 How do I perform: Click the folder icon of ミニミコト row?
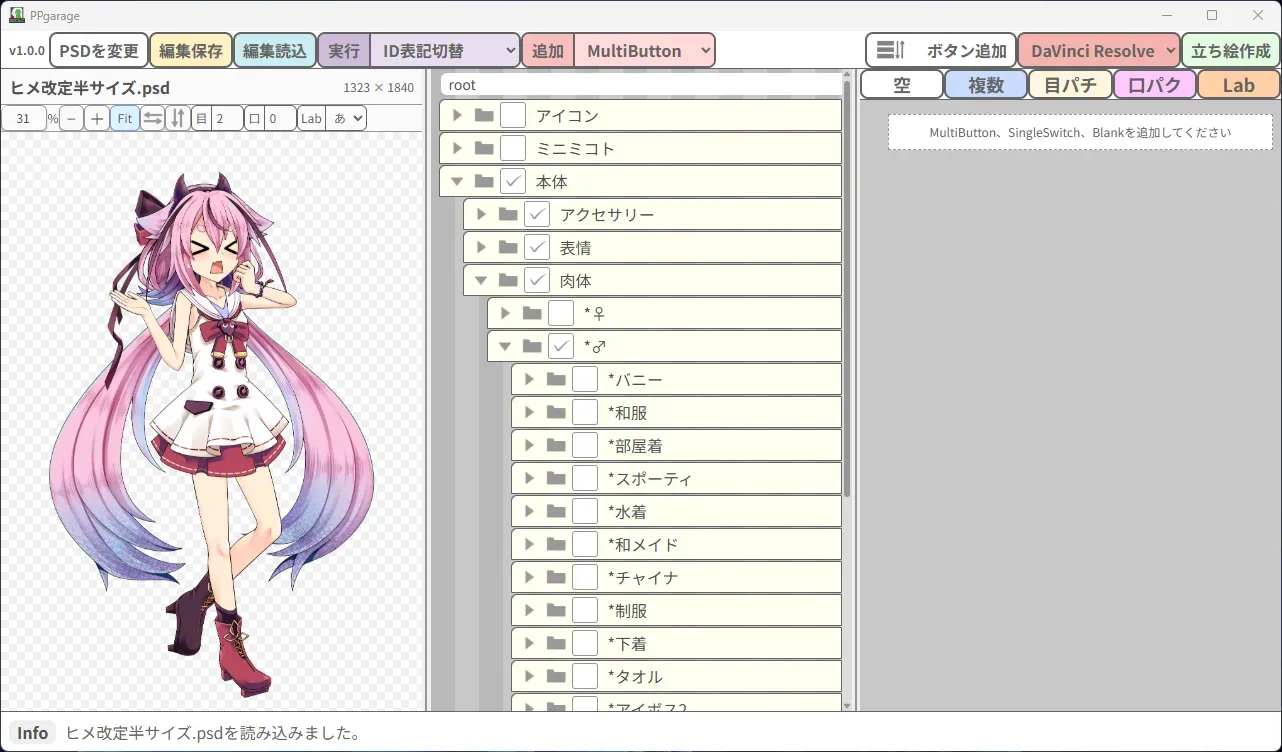click(x=485, y=148)
